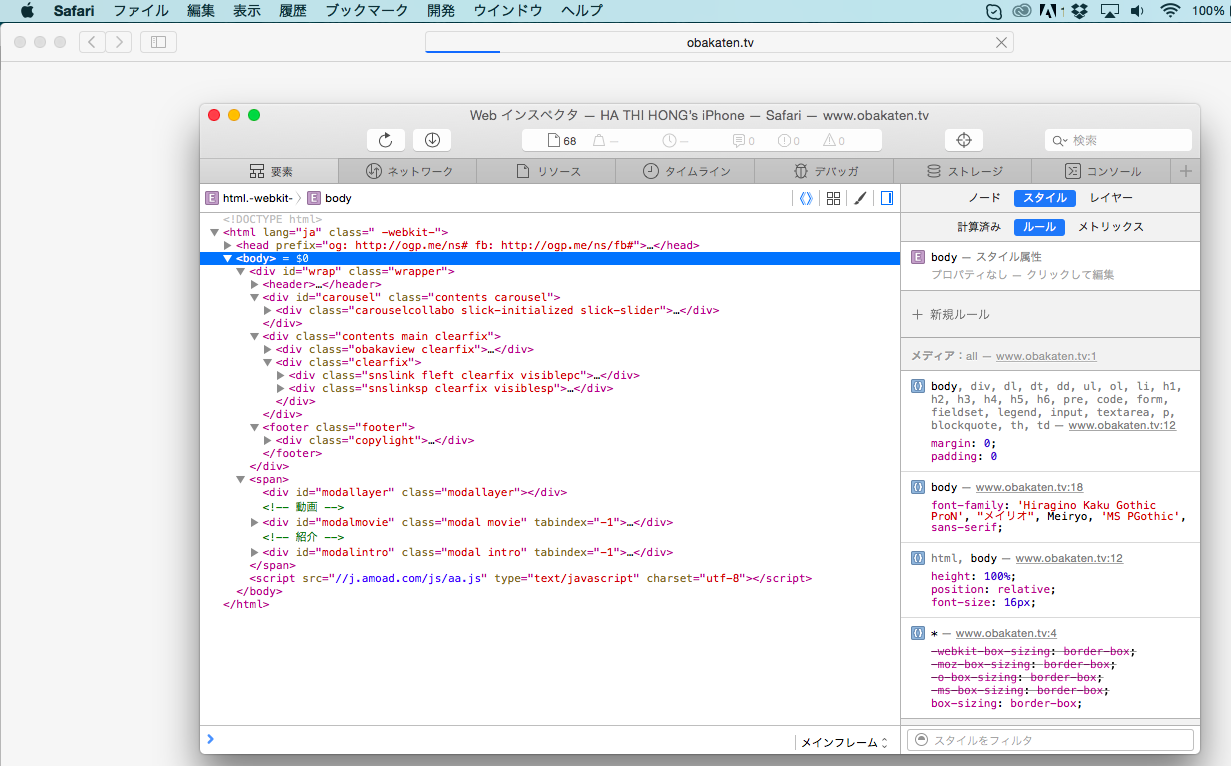Viewport: 1231px width, 766px height.
Task: Click Safari's forward navigation arrow
Action: [x=119, y=42]
